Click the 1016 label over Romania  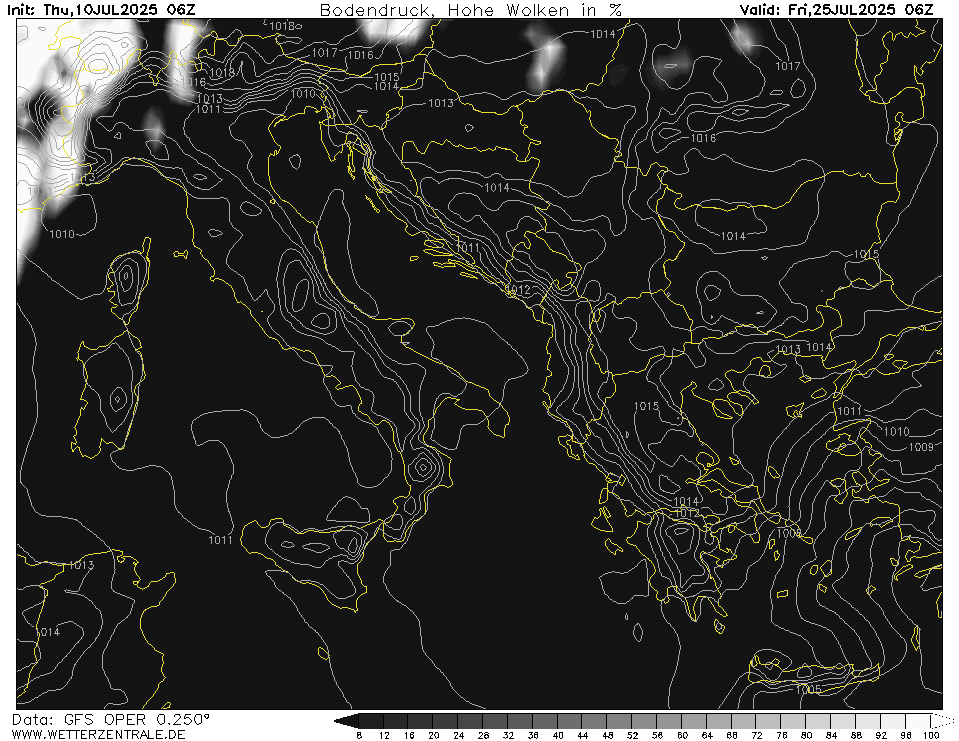tap(703, 138)
